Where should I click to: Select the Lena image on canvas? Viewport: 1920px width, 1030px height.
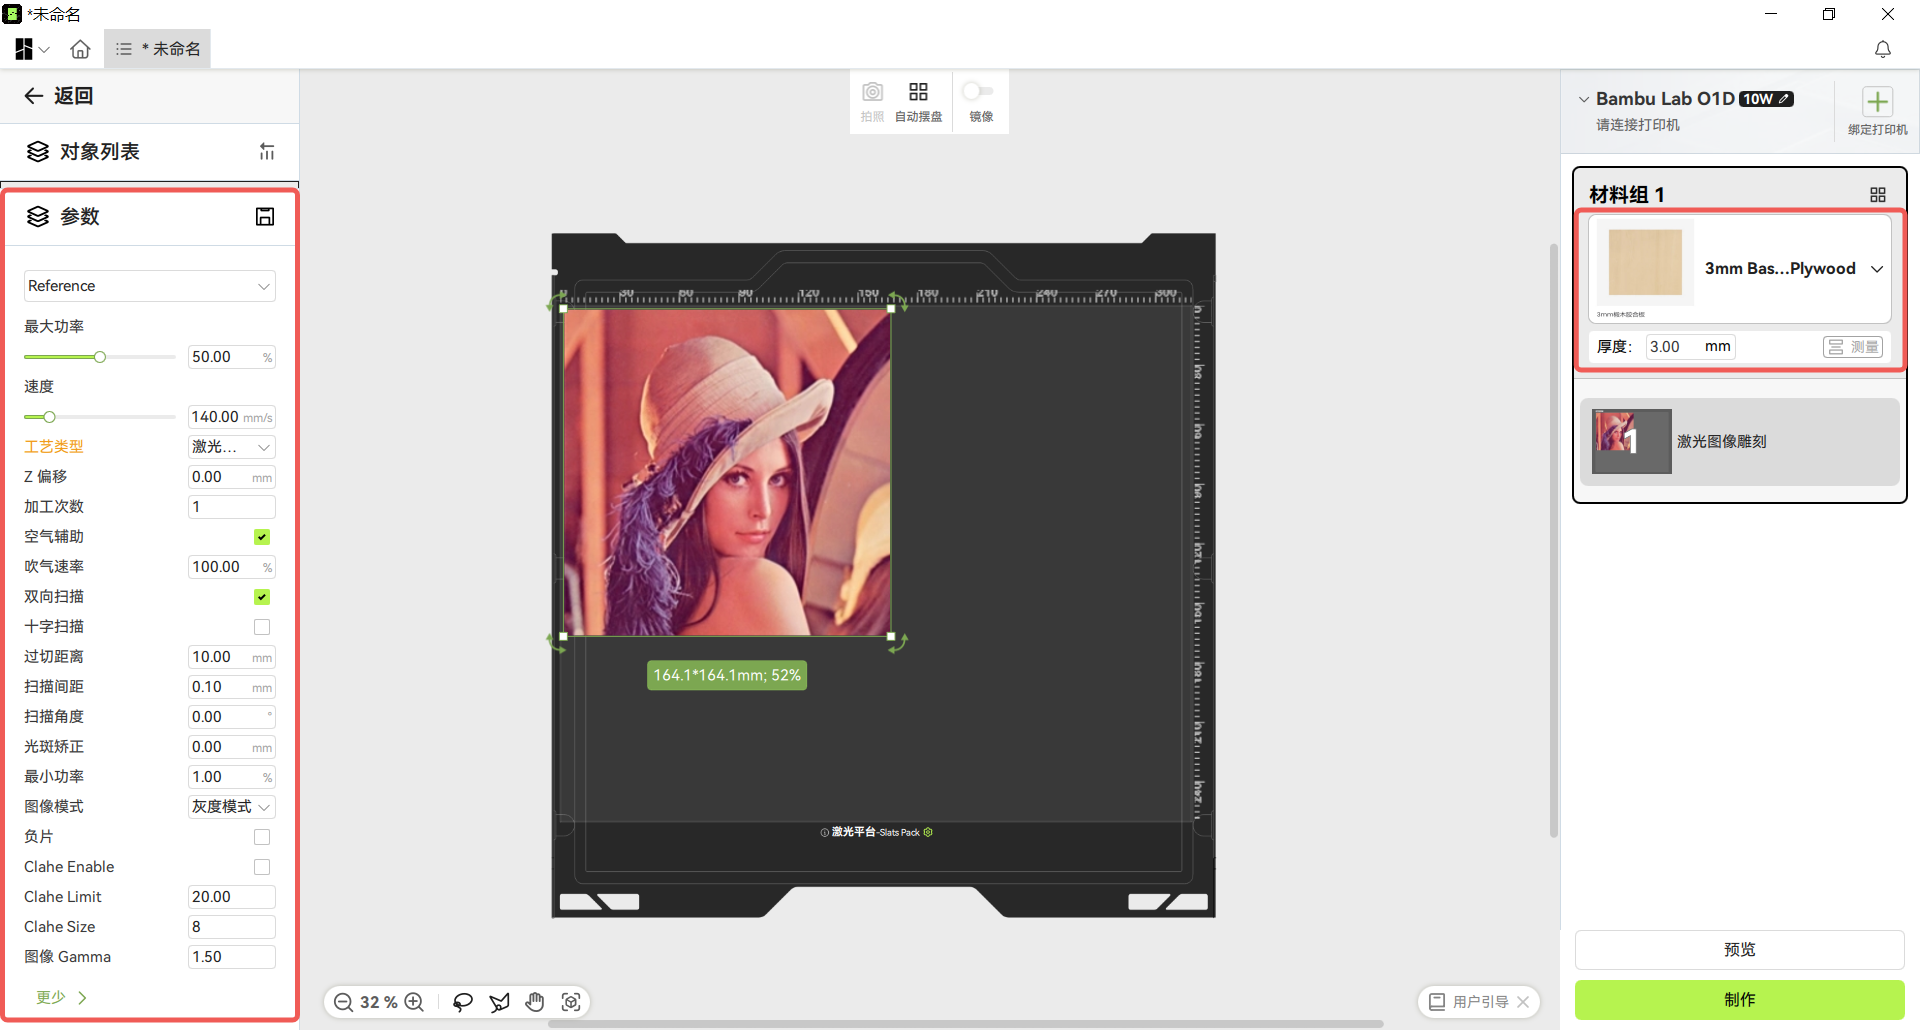[x=727, y=472]
